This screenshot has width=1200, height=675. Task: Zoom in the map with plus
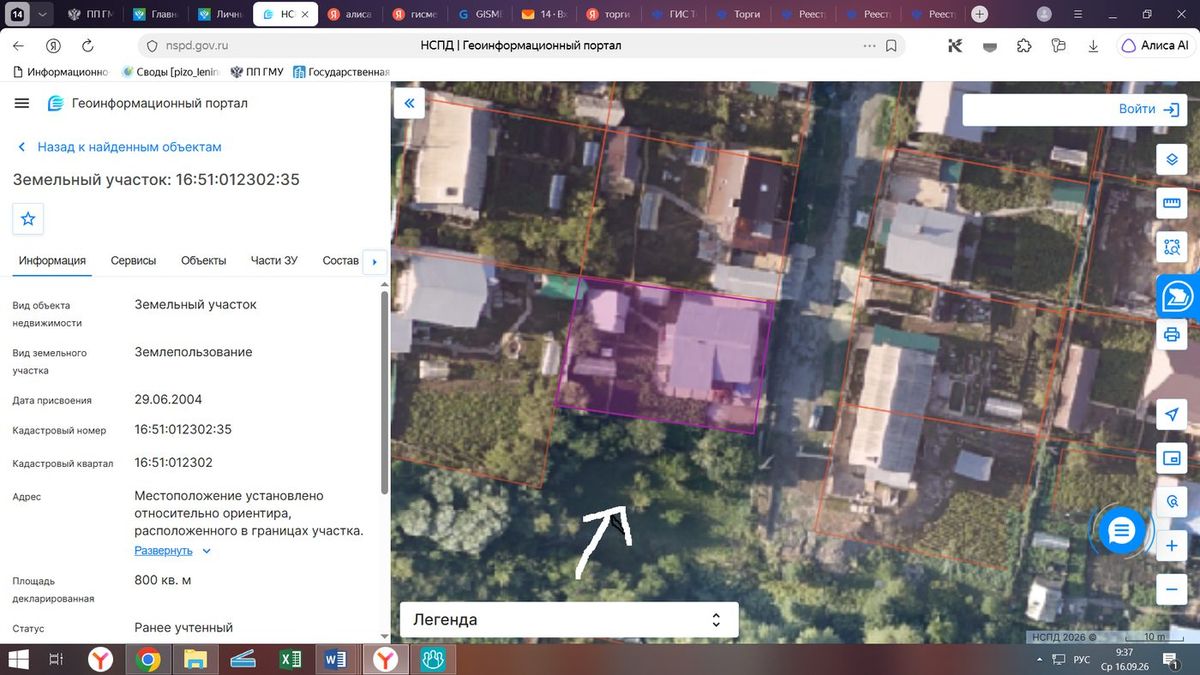(1172, 546)
